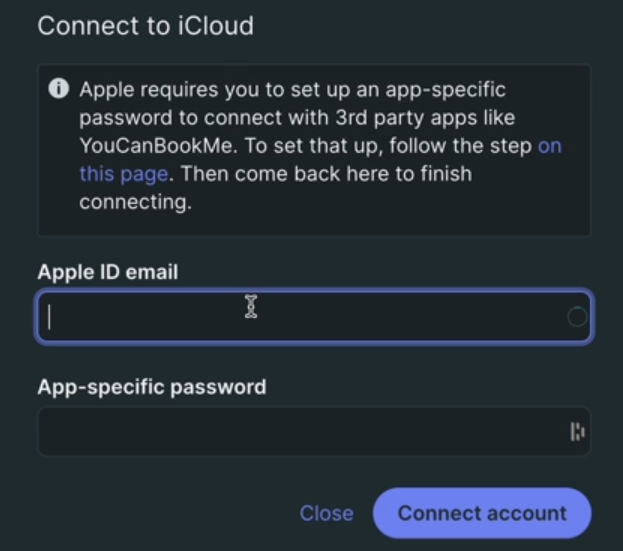Image resolution: width=623 pixels, height=551 pixels.
Task: Click the word "iCloud" in the title
Action: coord(215,25)
